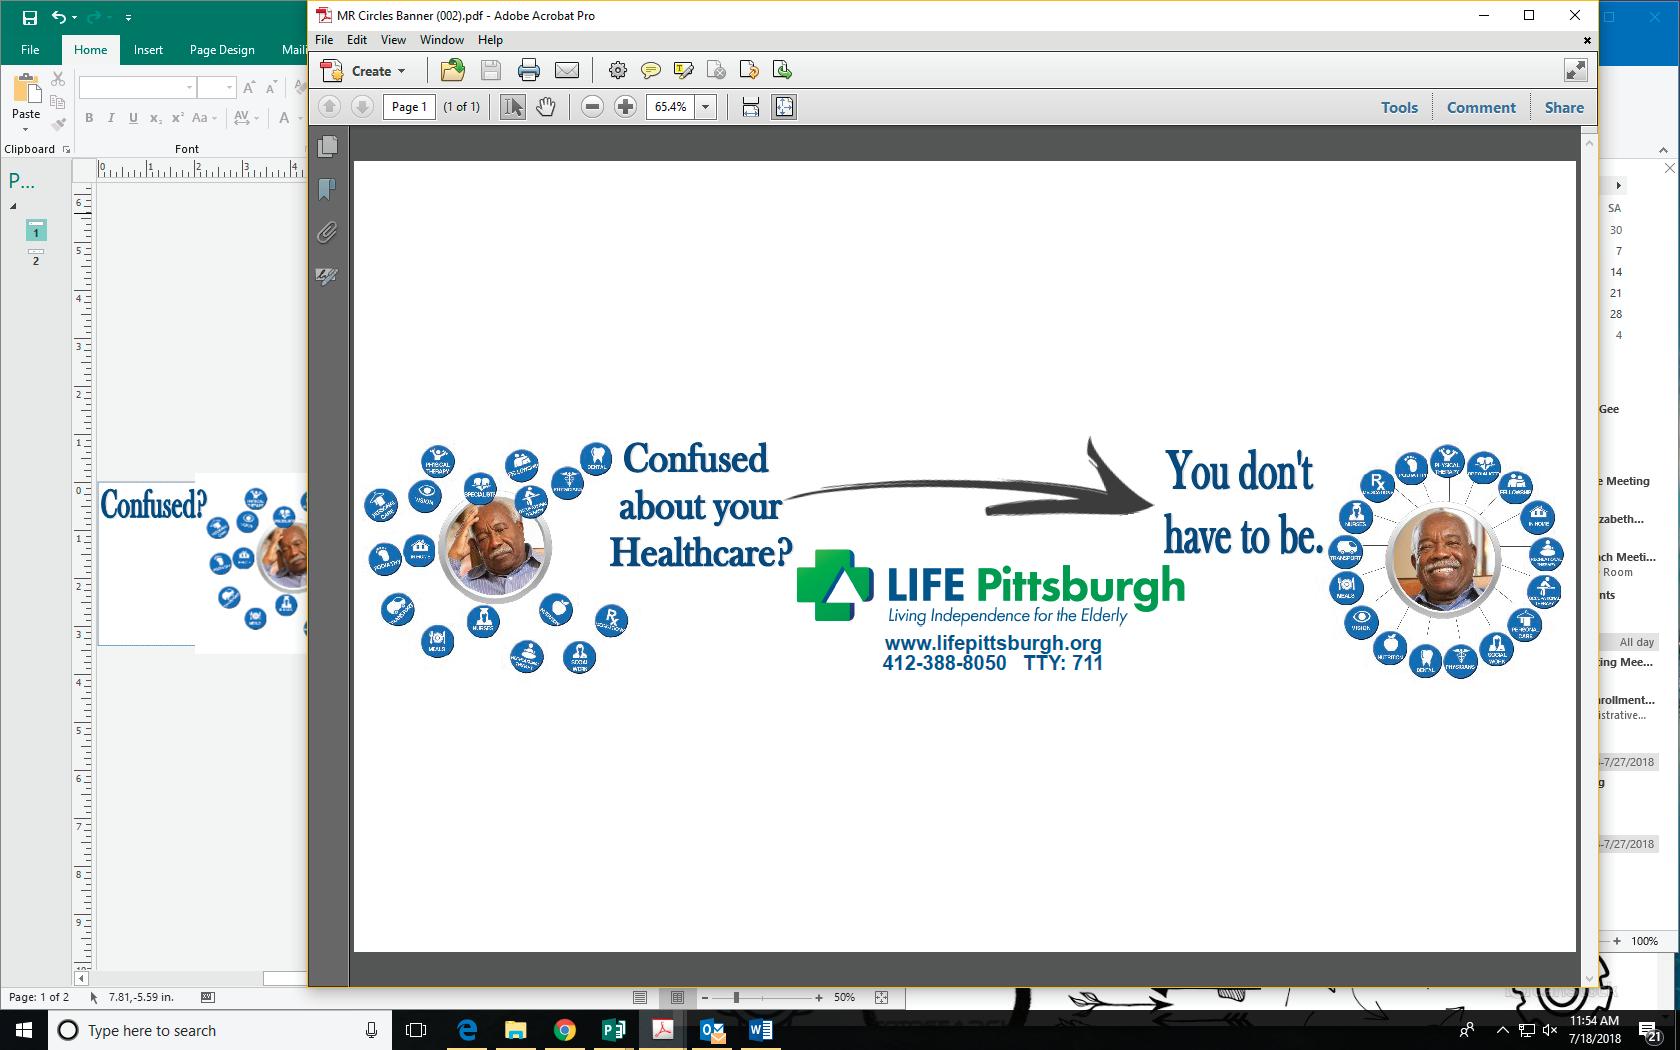Select the highlight text tool
The width and height of the screenshot is (1680, 1050).
tap(684, 70)
